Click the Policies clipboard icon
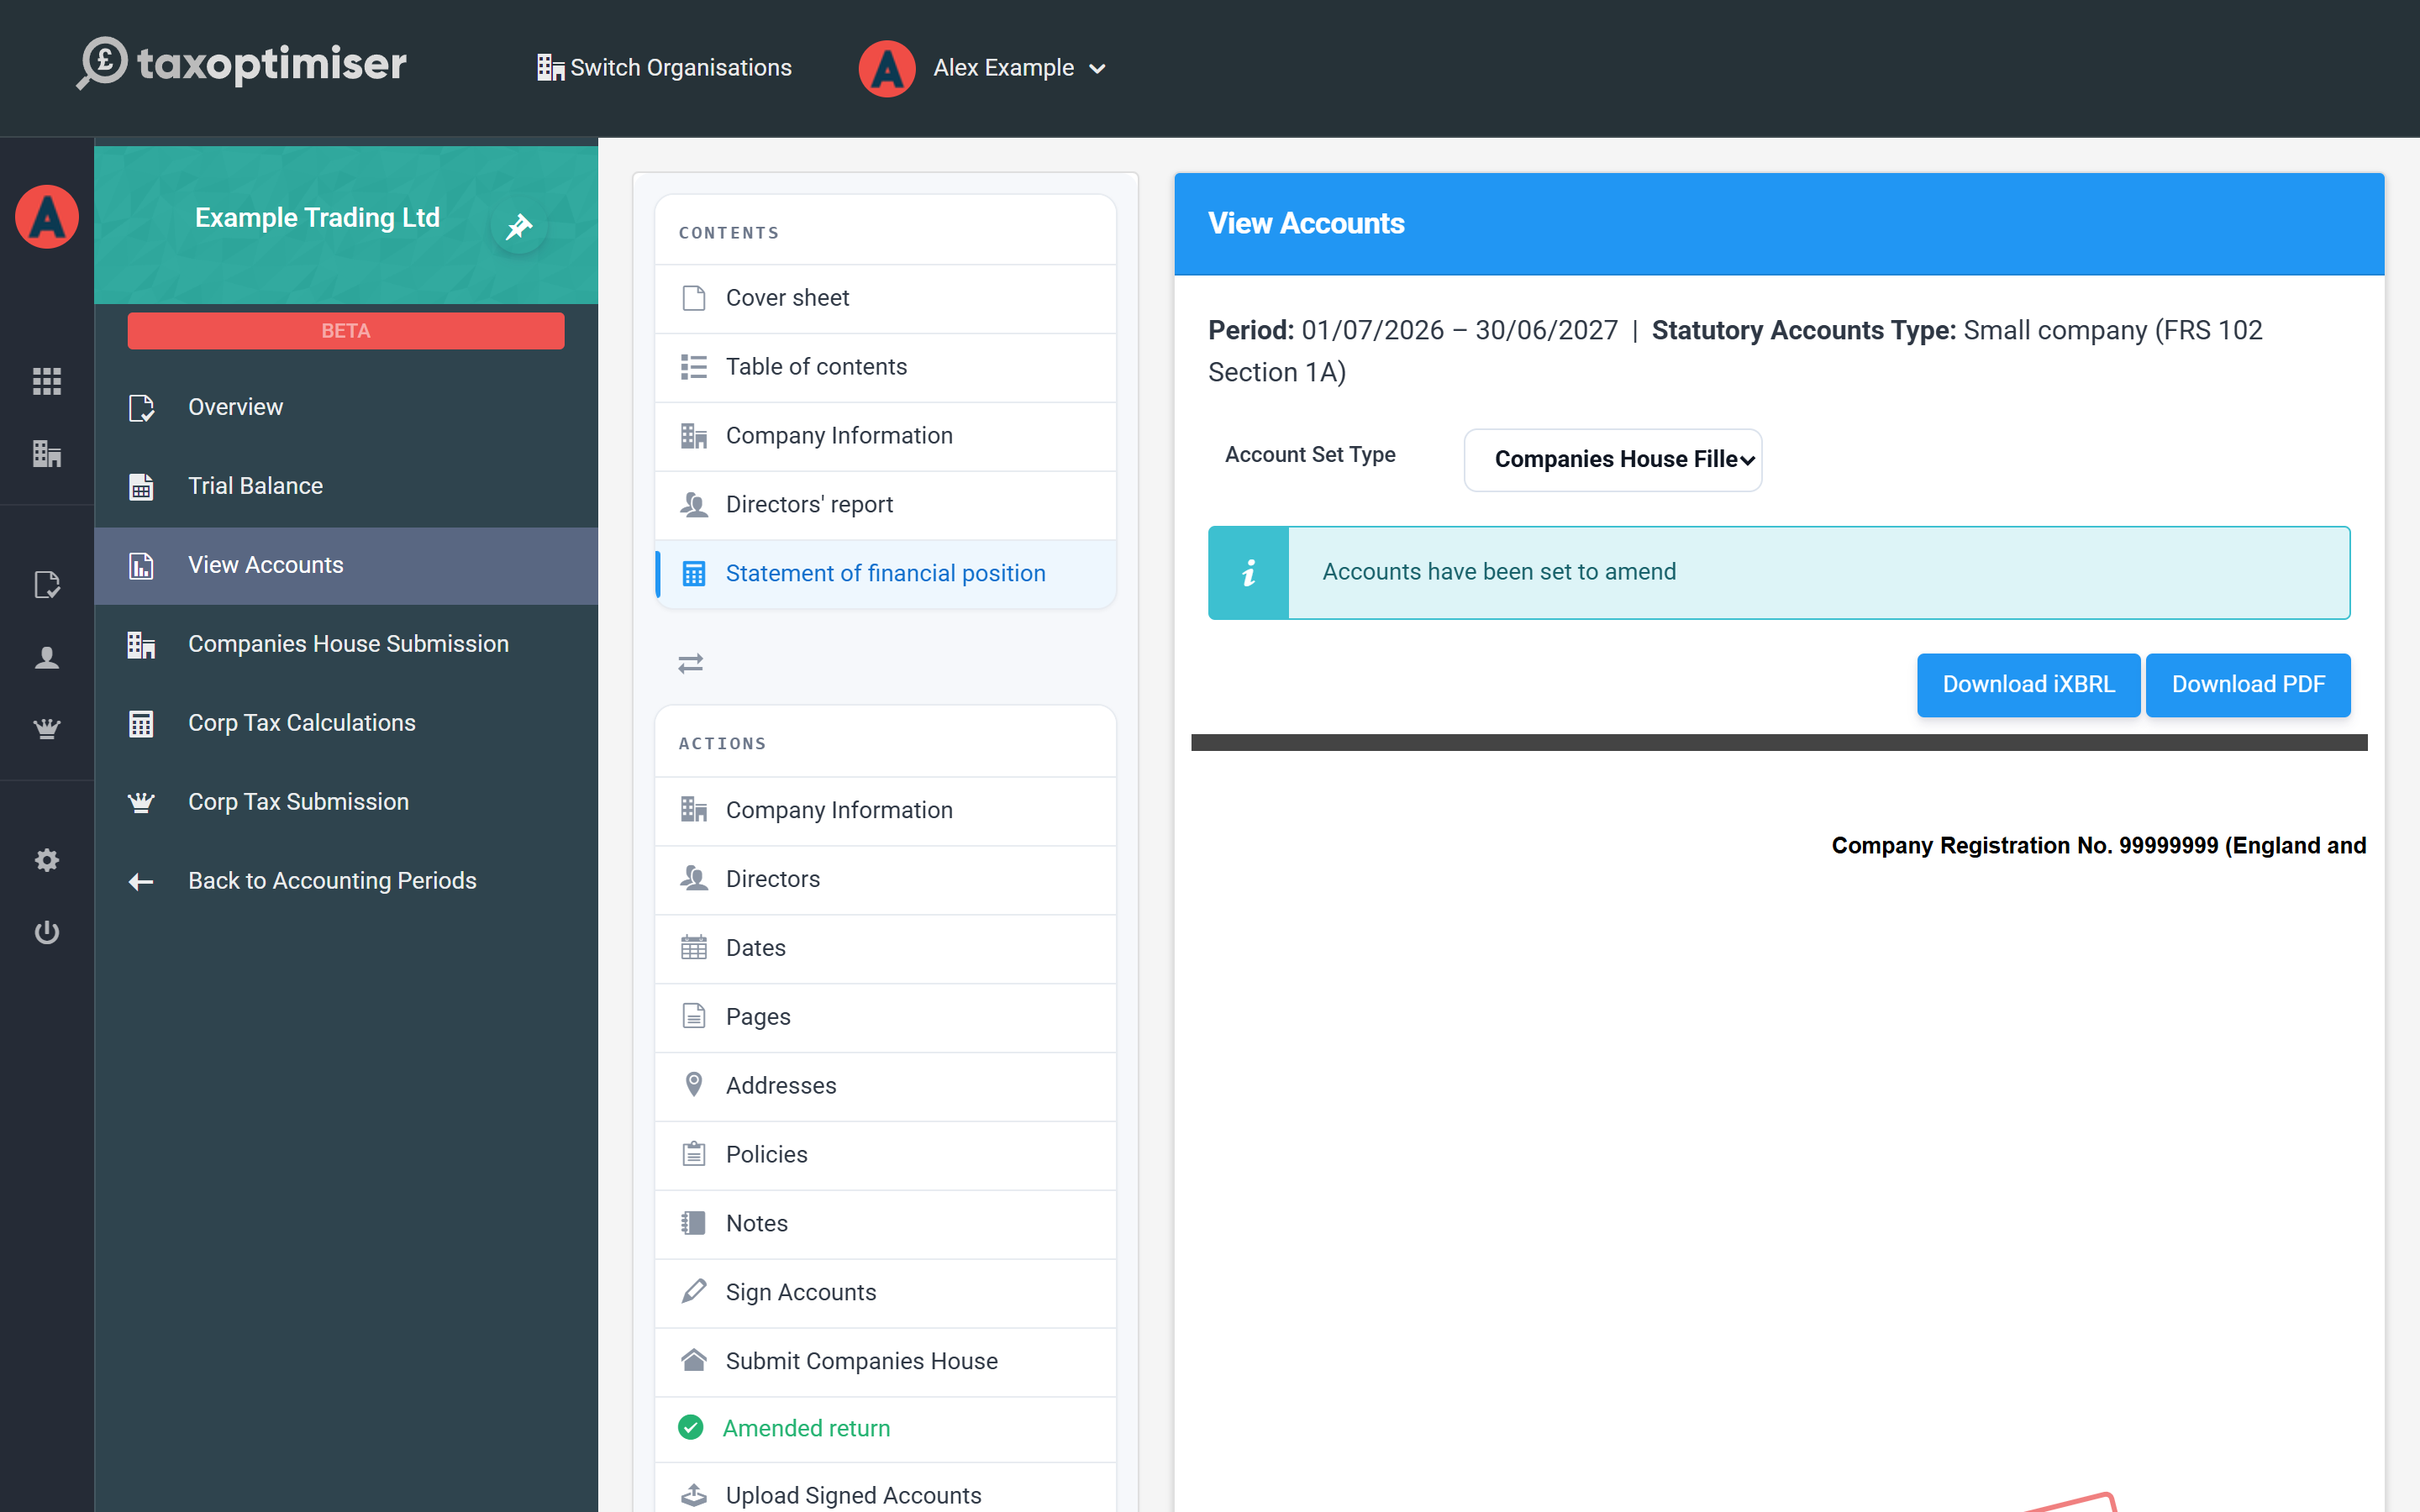Screen dimensions: 2420x1512 694,1154
